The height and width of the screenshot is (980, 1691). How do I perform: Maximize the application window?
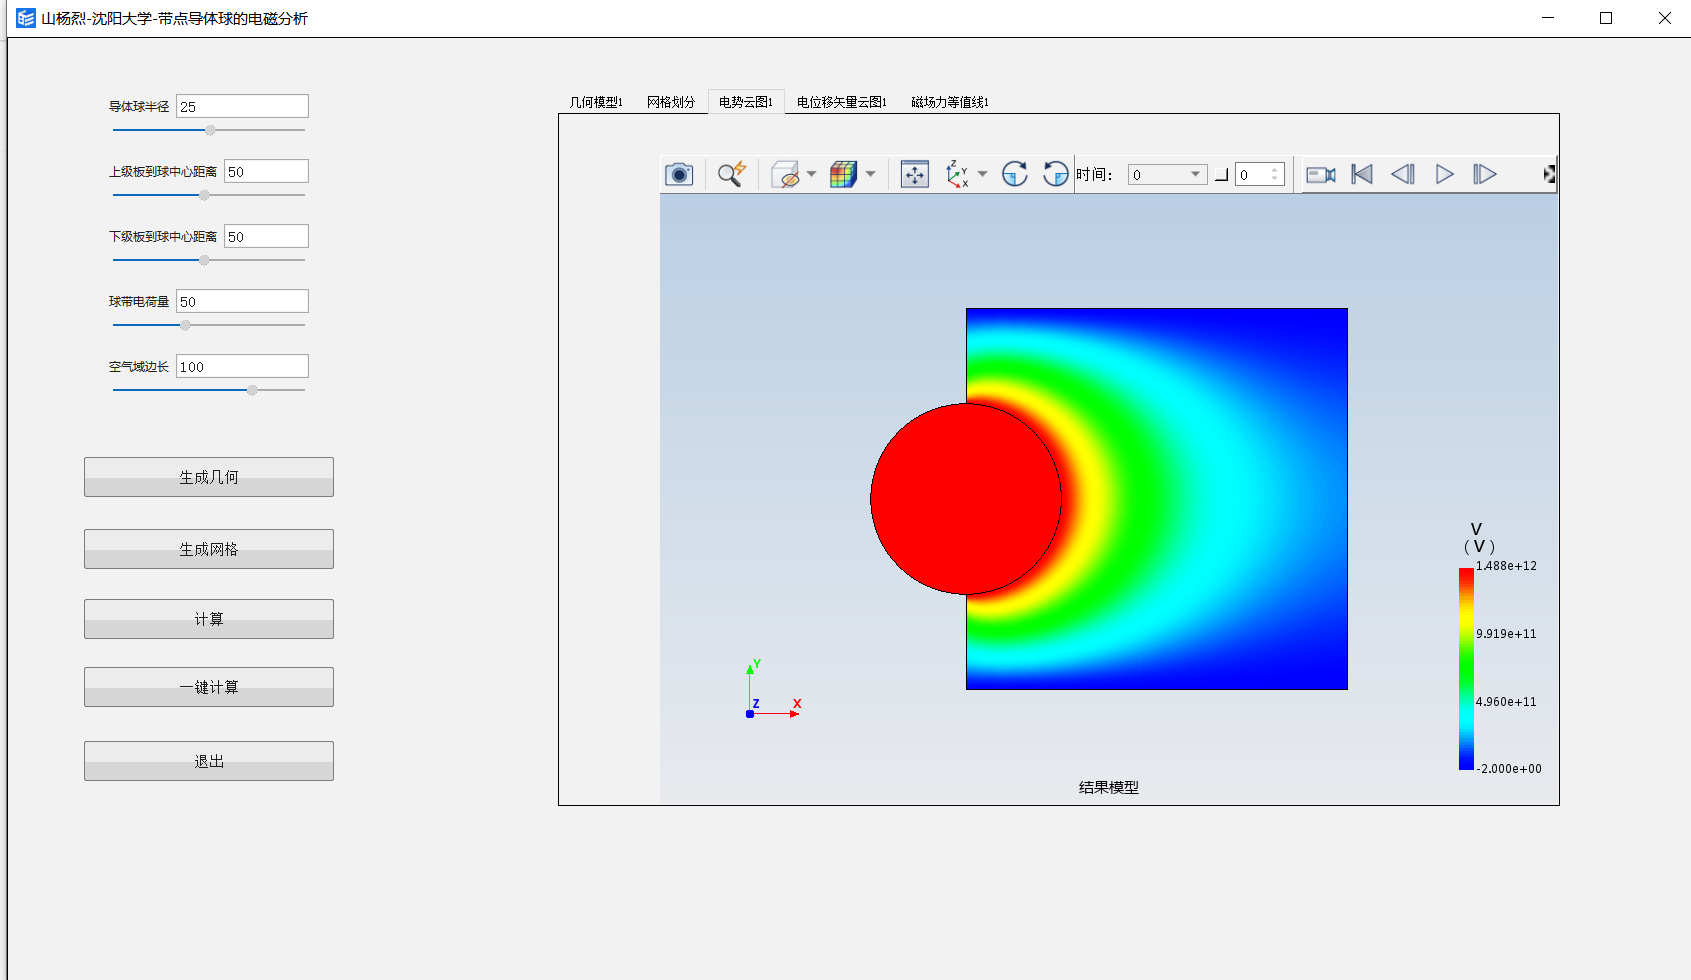tap(1606, 18)
